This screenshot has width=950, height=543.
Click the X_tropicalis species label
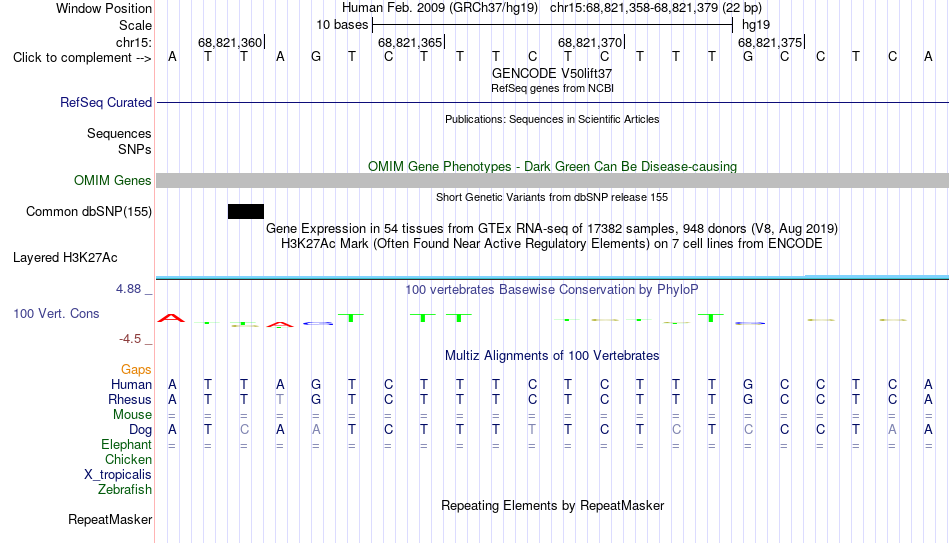pyautogui.click(x=118, y=475)
